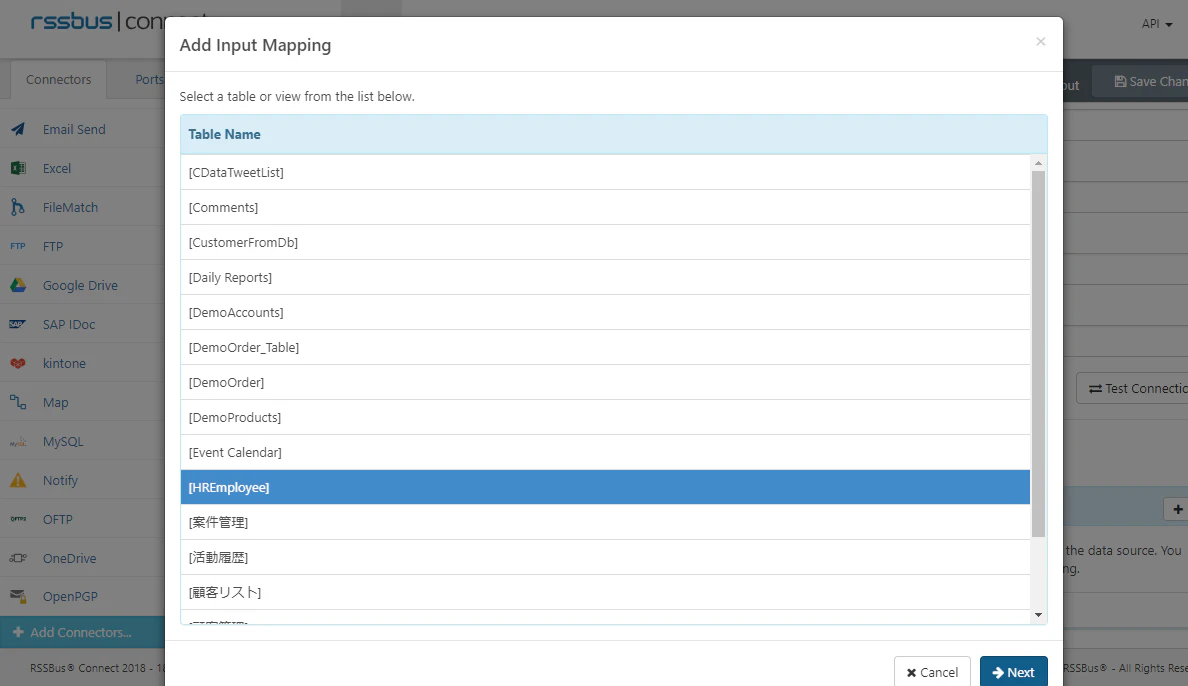This screenshot has height=686, width=1188.
Task: Select the highlighted [HREmployee] table
Action: [x=605, y=487]
